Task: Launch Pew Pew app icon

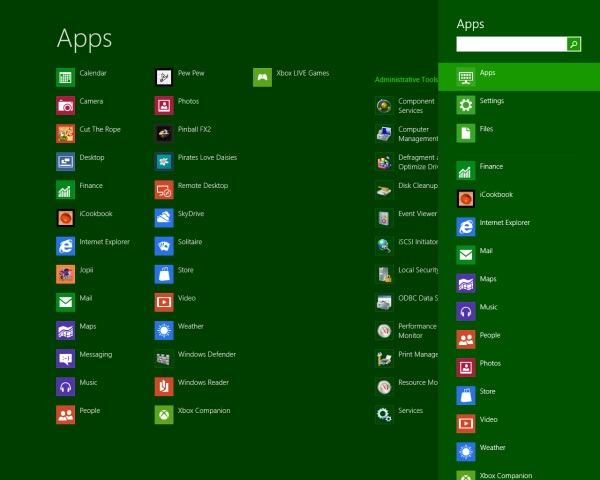Action: pyautogui.click(x=164, y=77)
